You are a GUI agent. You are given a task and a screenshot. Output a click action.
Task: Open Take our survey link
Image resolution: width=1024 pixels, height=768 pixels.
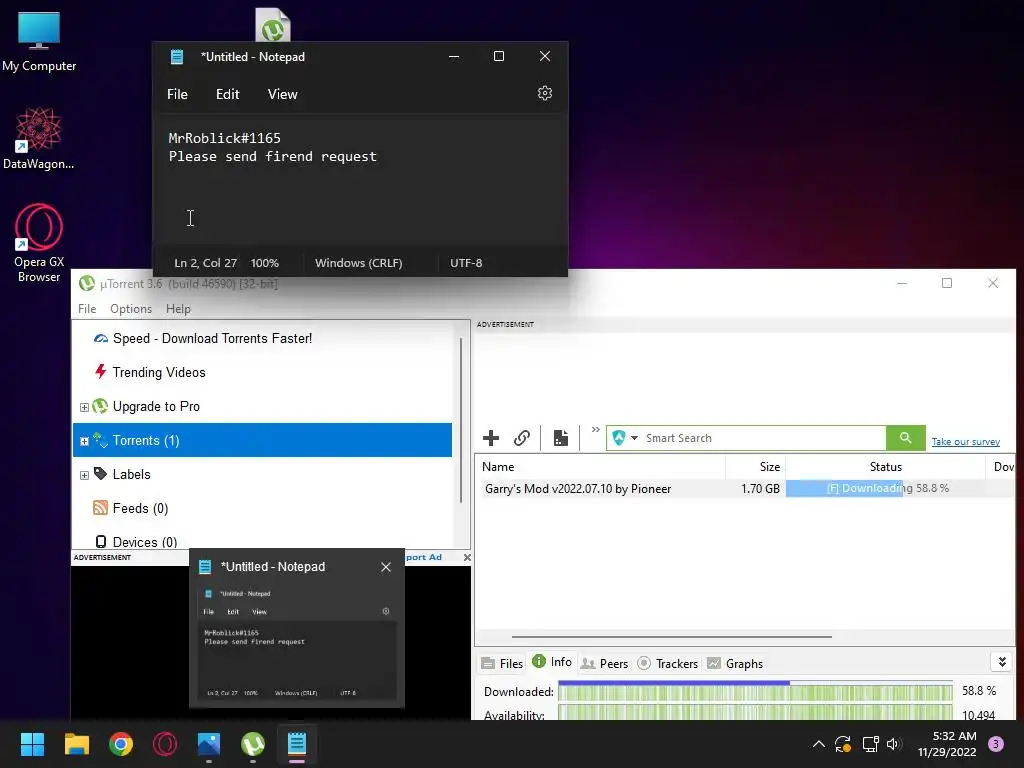click(x=965, y=441)
